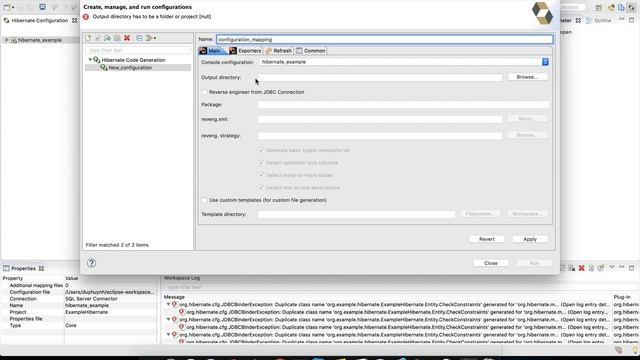Create a new launch configuration via toolbar icon
Viewport: 640px width, 360px height.
(88, 38)
